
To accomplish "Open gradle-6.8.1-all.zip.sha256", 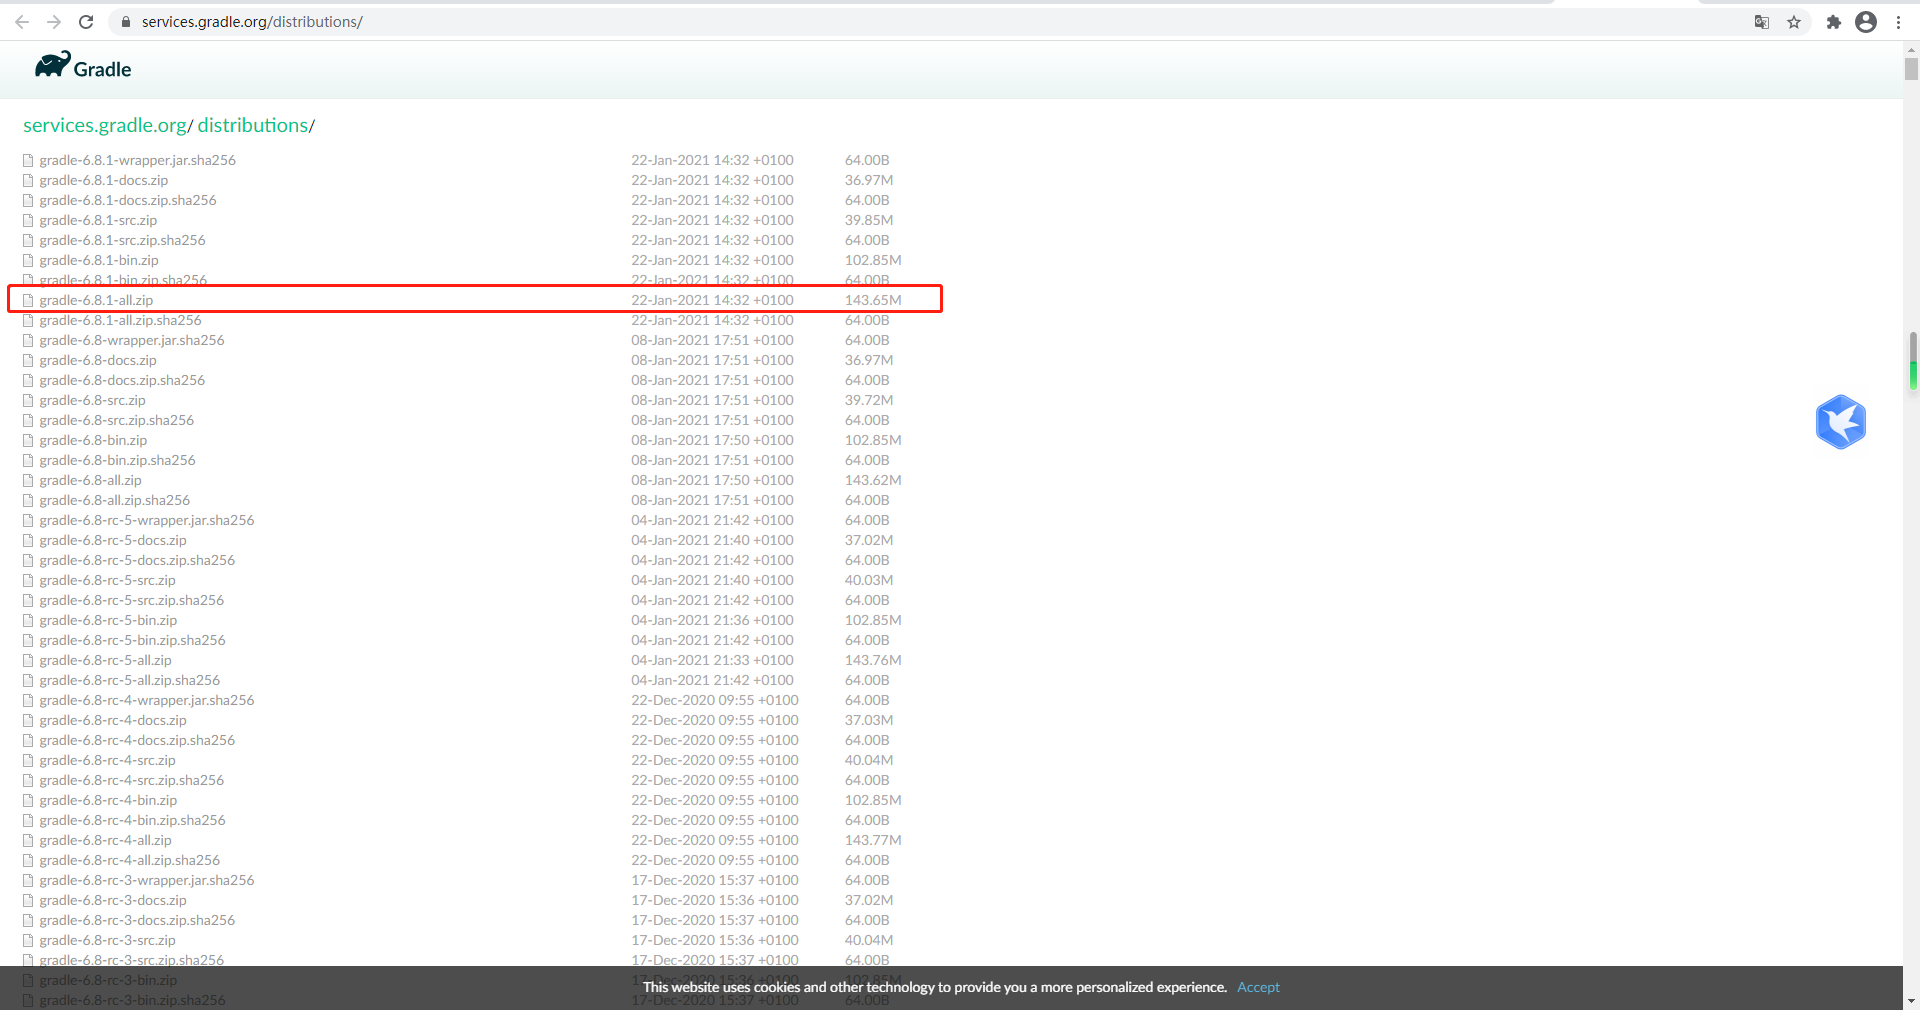I will 120,320.
